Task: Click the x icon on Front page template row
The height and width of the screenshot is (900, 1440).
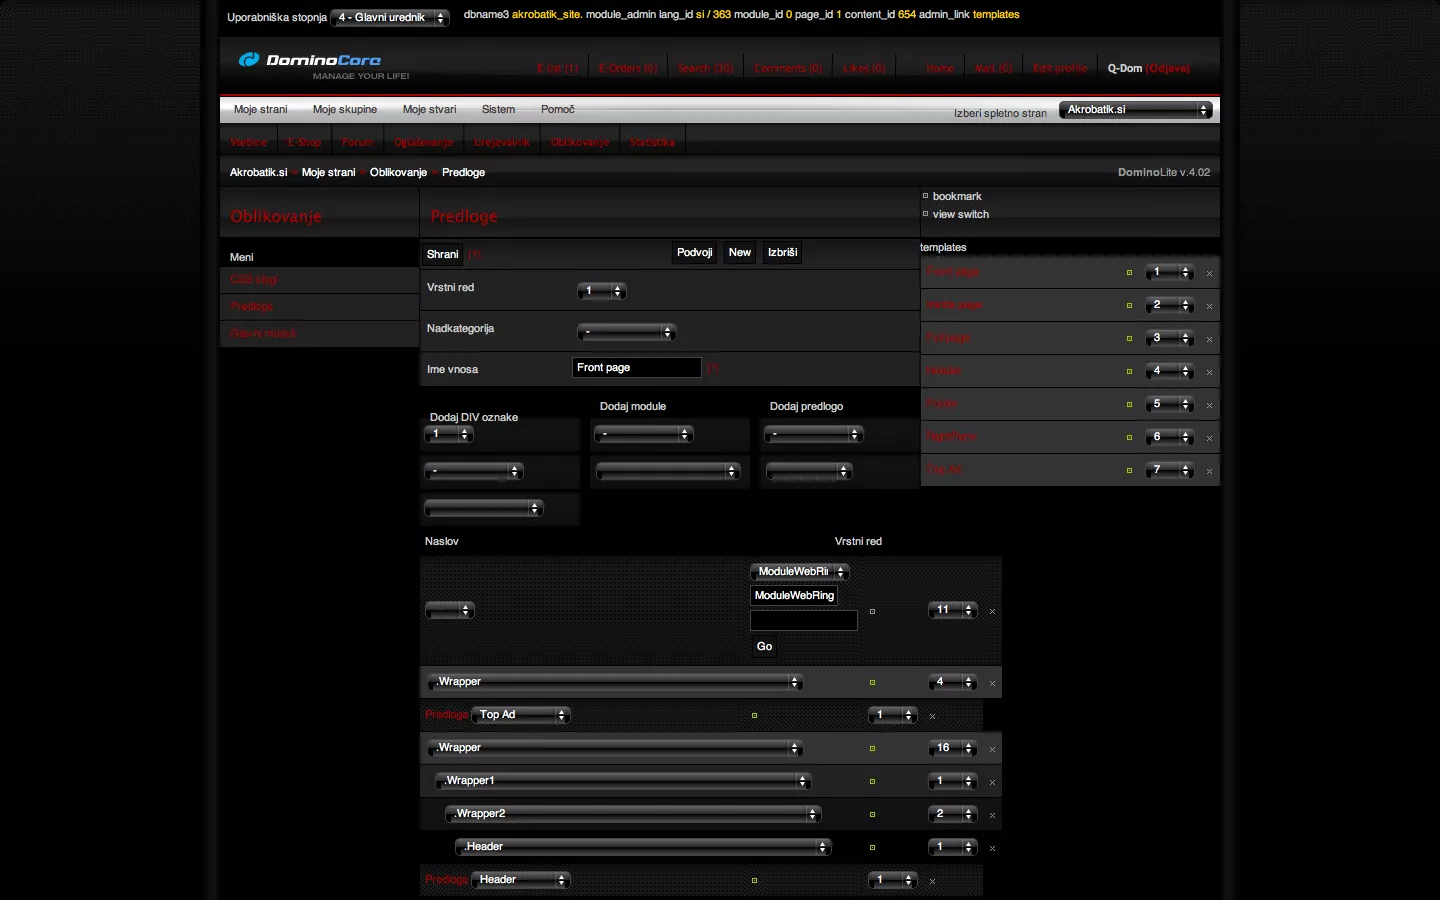Action: (x=1209, y=273)
